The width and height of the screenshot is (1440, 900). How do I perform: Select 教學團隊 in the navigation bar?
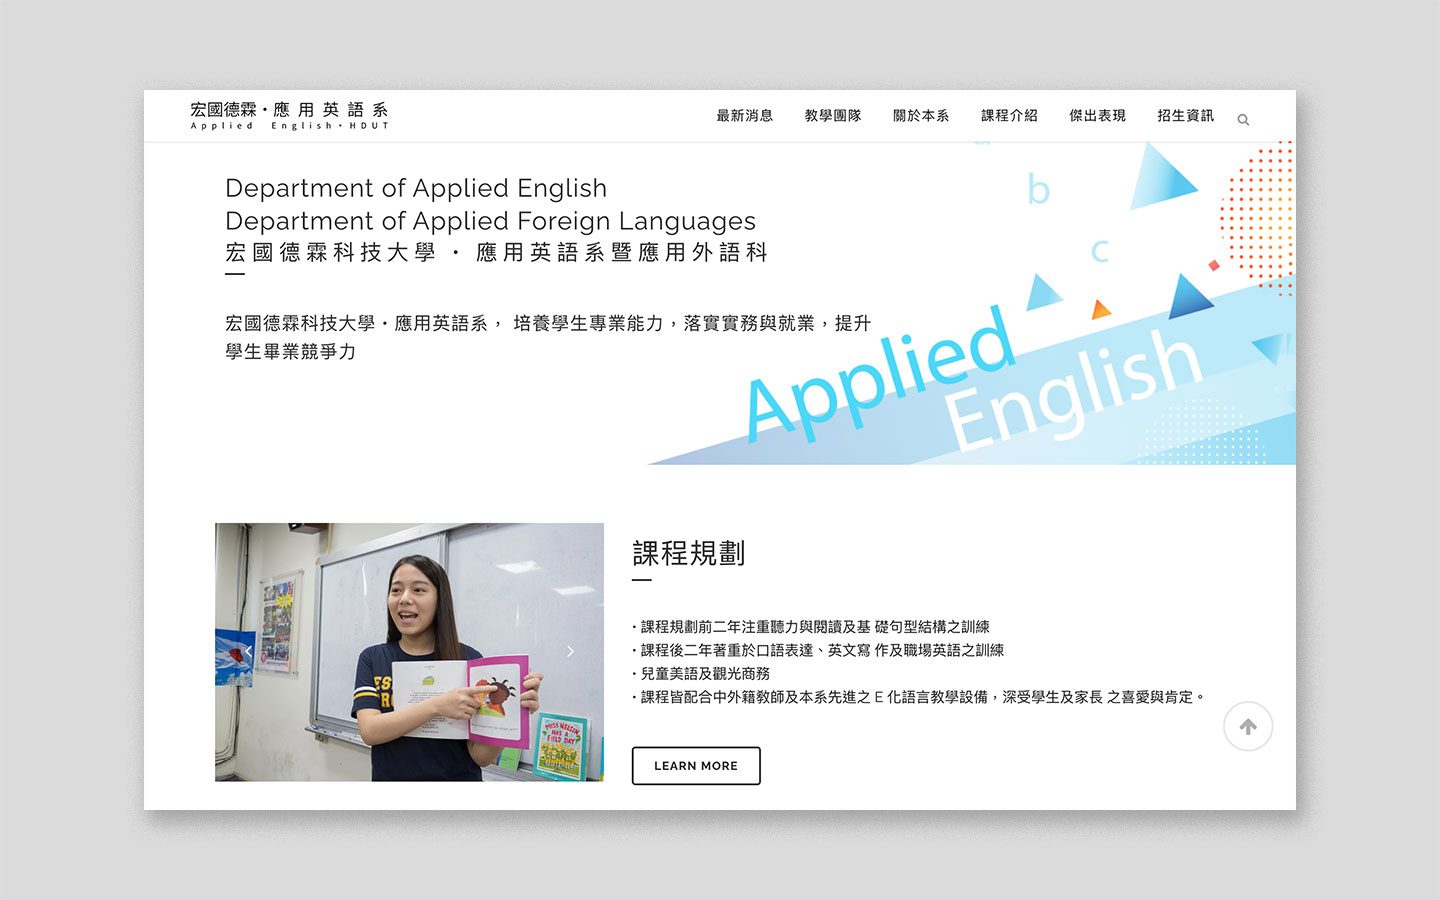pyautogui.click(x=832, y=116)
